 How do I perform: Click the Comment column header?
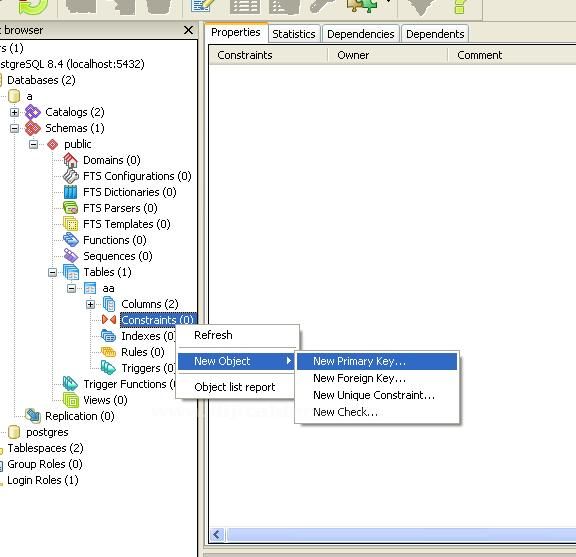[512, 55]
